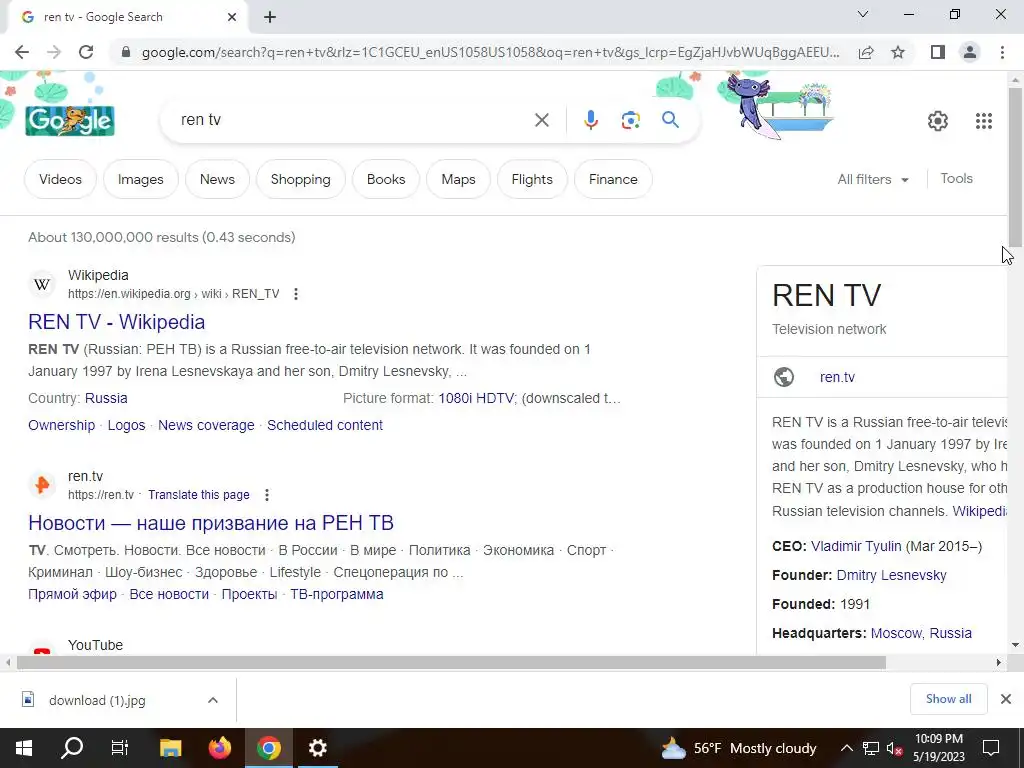Open Settings app on taskbar
Image resolution: width=1024 pixels, height=768 pixels.
[x=317, y=748]
